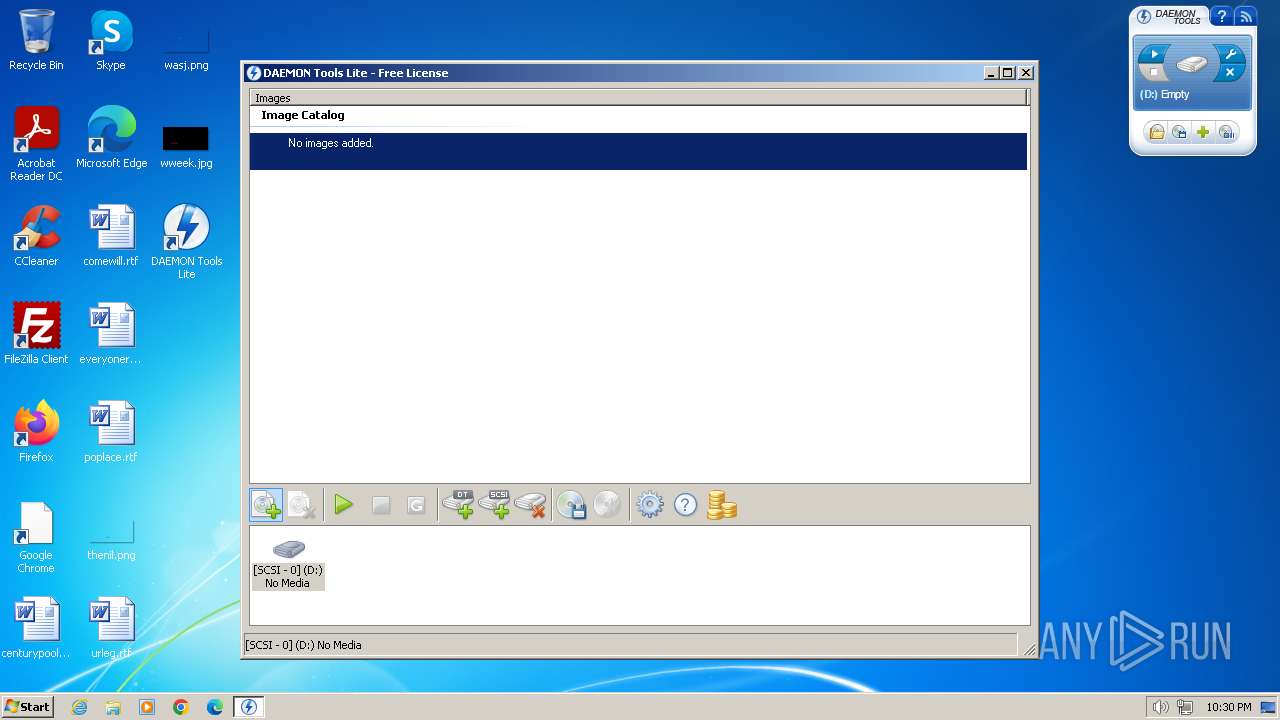Image resolution: width=1280 pixels, height=720 pixels.
Task: Click the Make Disc Image icon
Action: pyautogui.click(x=571, y=505)
